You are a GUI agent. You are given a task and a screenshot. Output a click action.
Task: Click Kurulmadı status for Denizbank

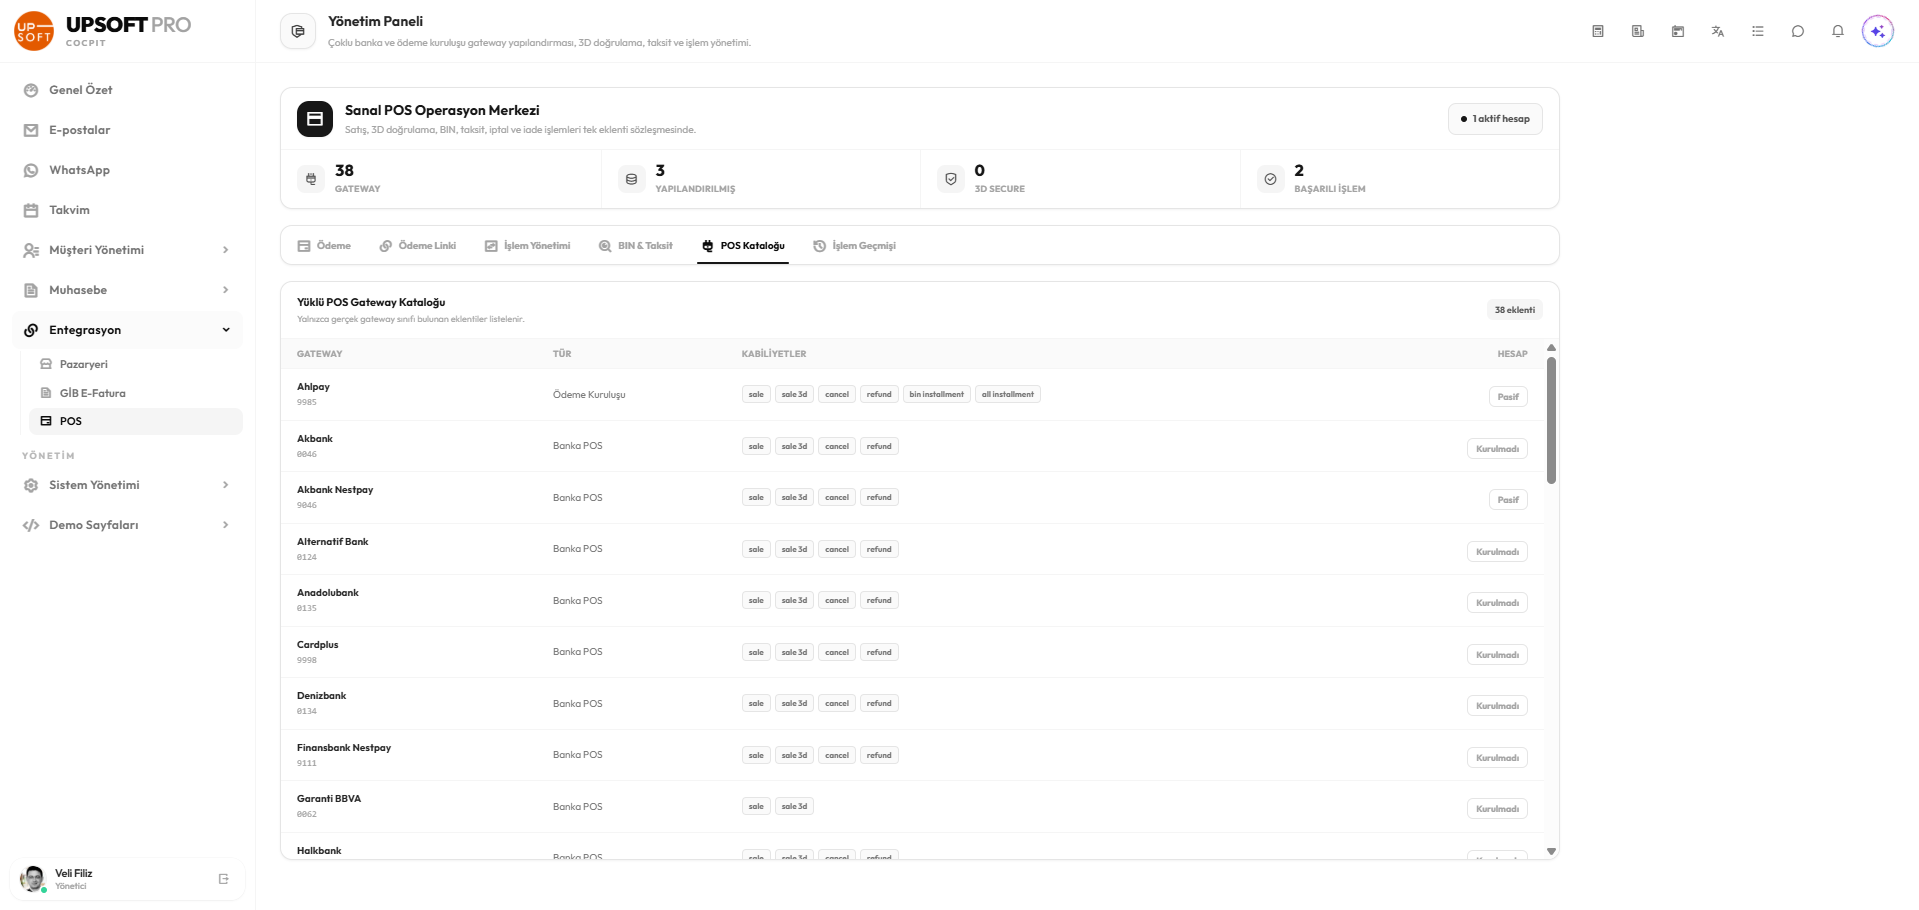click(x=1497, y=706)
